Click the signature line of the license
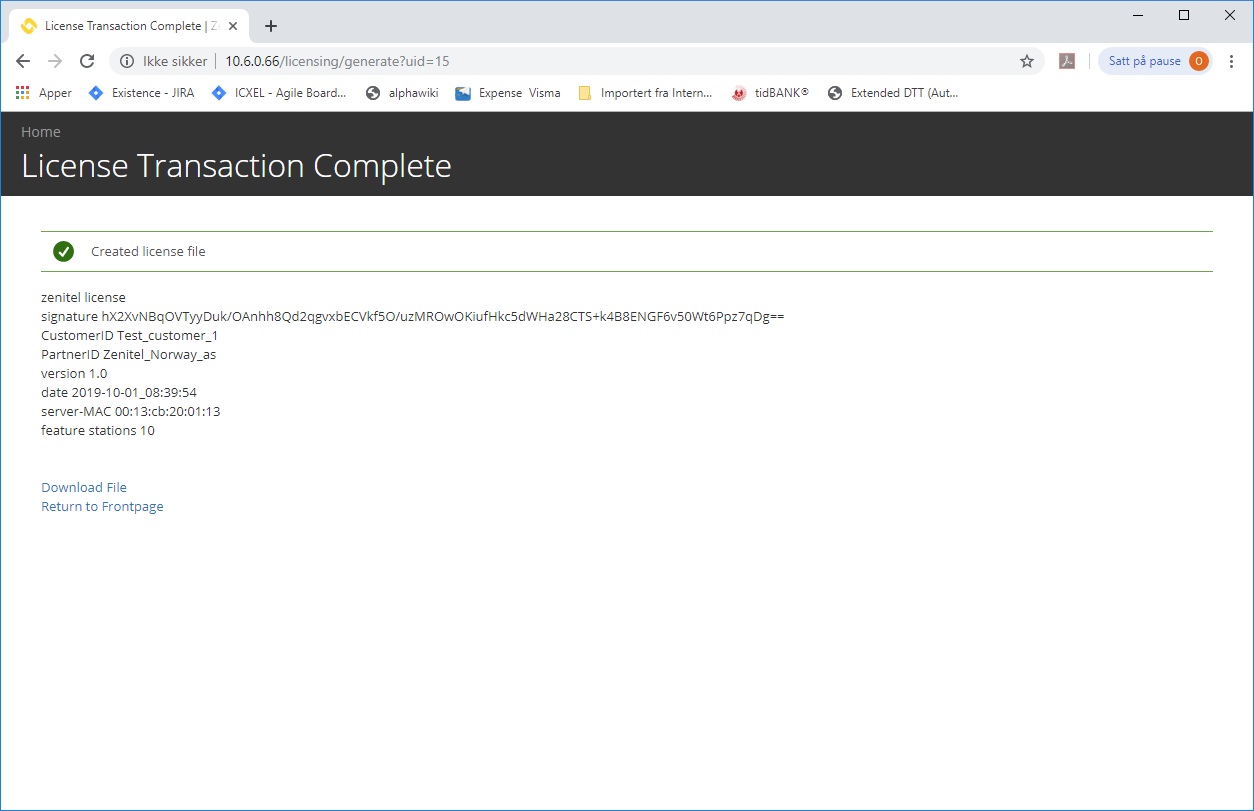1254x811 pixels. pyautogui.click(x=412, y=316)
